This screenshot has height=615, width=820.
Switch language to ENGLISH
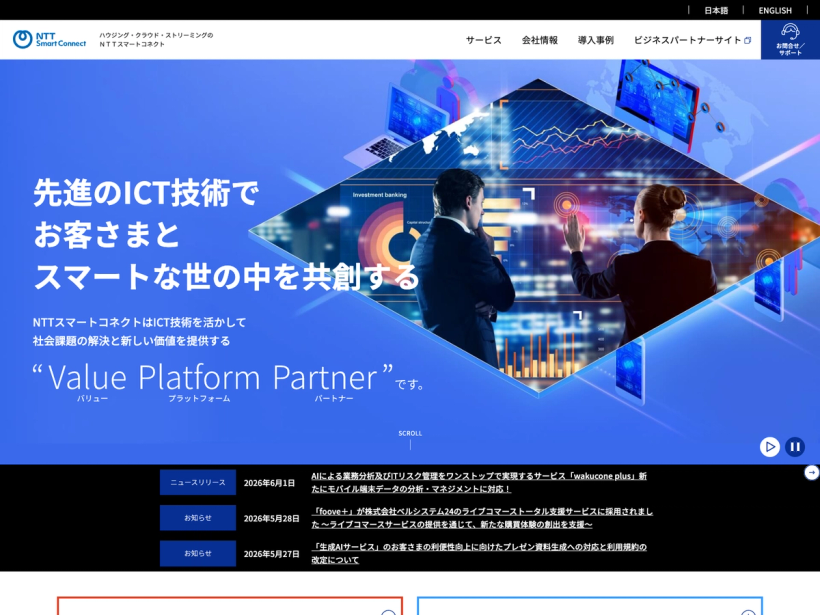[775, 10]
